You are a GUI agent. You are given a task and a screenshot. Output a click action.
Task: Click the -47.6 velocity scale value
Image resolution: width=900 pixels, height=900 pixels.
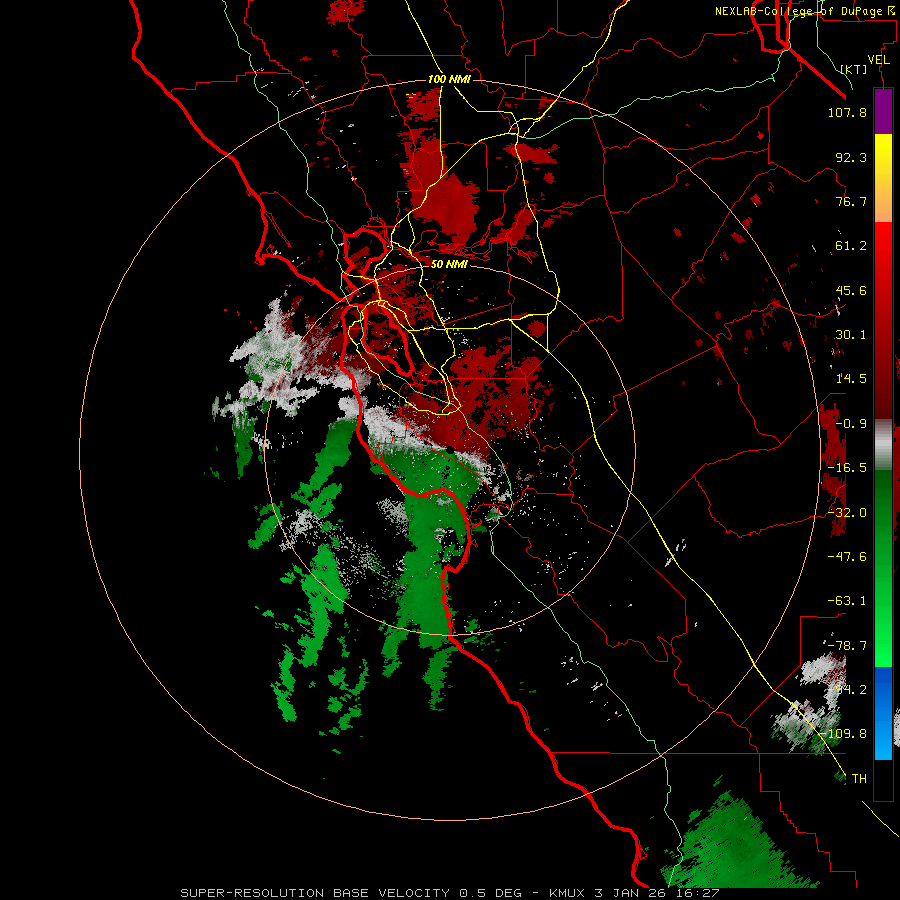[847, 557]
